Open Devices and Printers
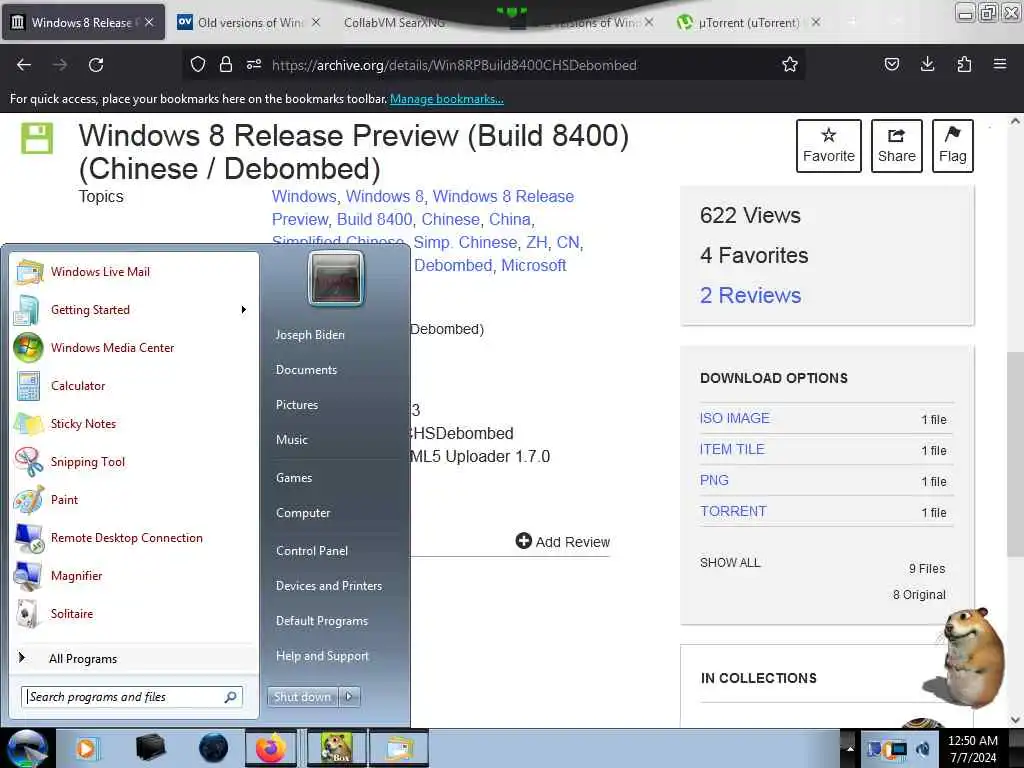 coord(328,586)
